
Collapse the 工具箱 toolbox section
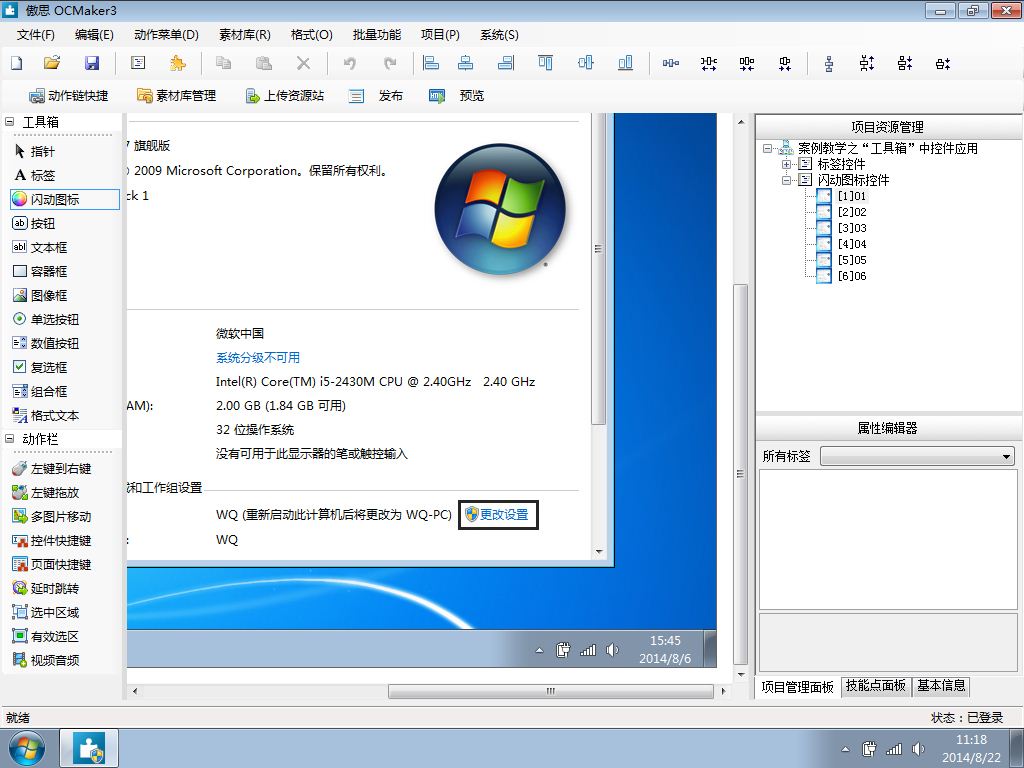[10, 121]
